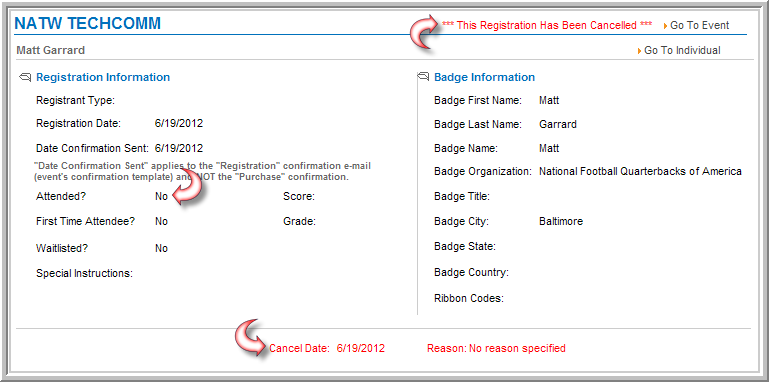Click the Registration Date value 6/19/2012

179,124
